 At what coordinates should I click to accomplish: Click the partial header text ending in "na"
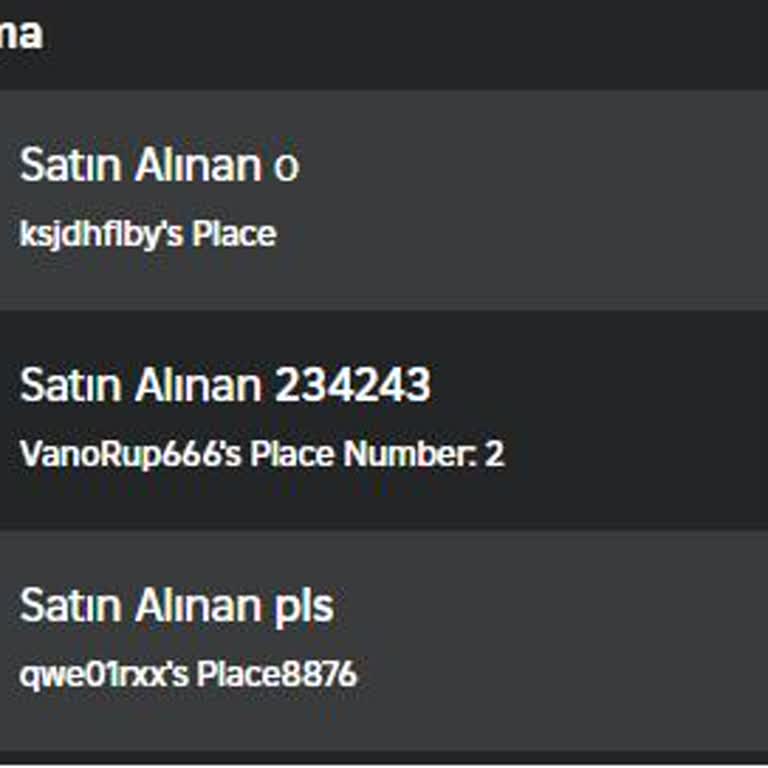point(20,34)
